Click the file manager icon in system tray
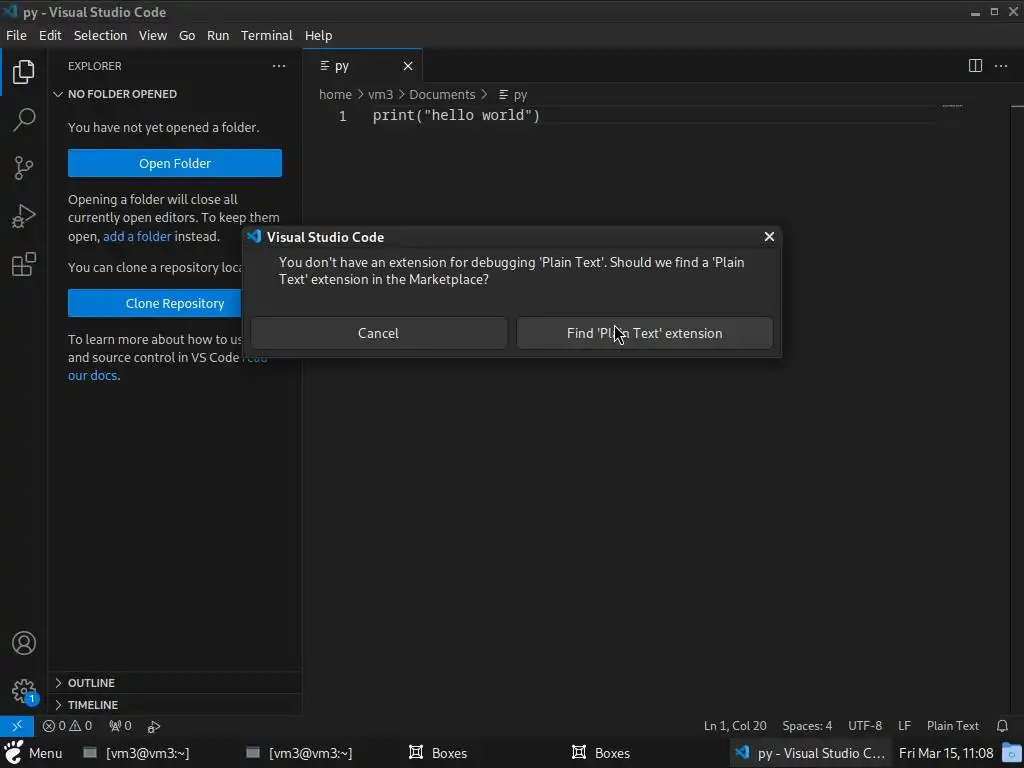The height and width of the screenshot is (768, 1024). [1013, 753]
